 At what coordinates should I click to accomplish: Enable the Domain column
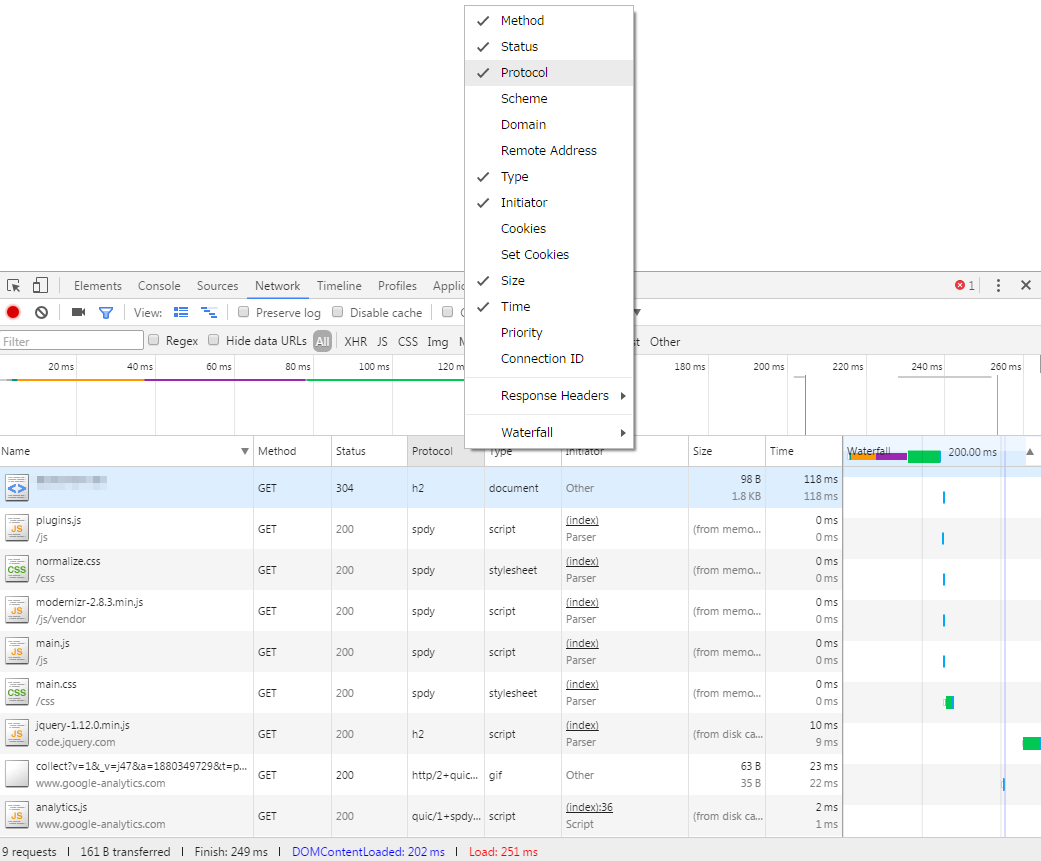[549, 124]
